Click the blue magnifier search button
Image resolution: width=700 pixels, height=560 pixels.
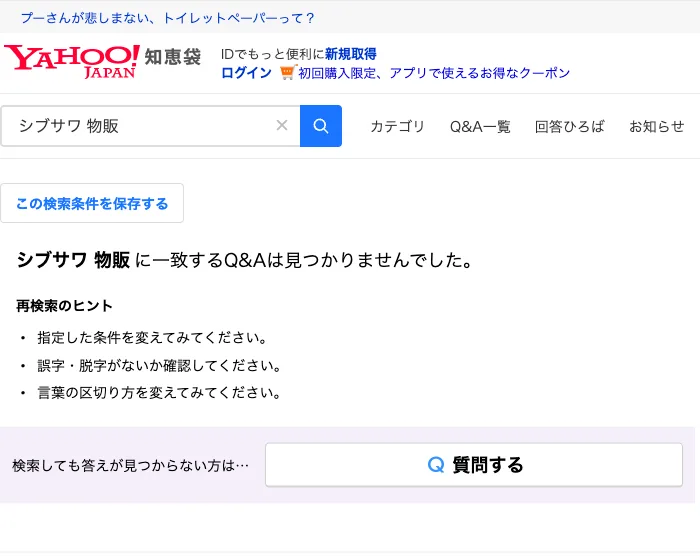(x=321, y=126)
